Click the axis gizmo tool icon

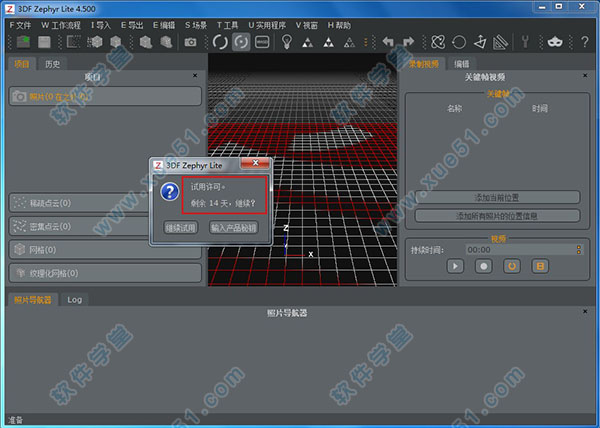click(480, 42)
